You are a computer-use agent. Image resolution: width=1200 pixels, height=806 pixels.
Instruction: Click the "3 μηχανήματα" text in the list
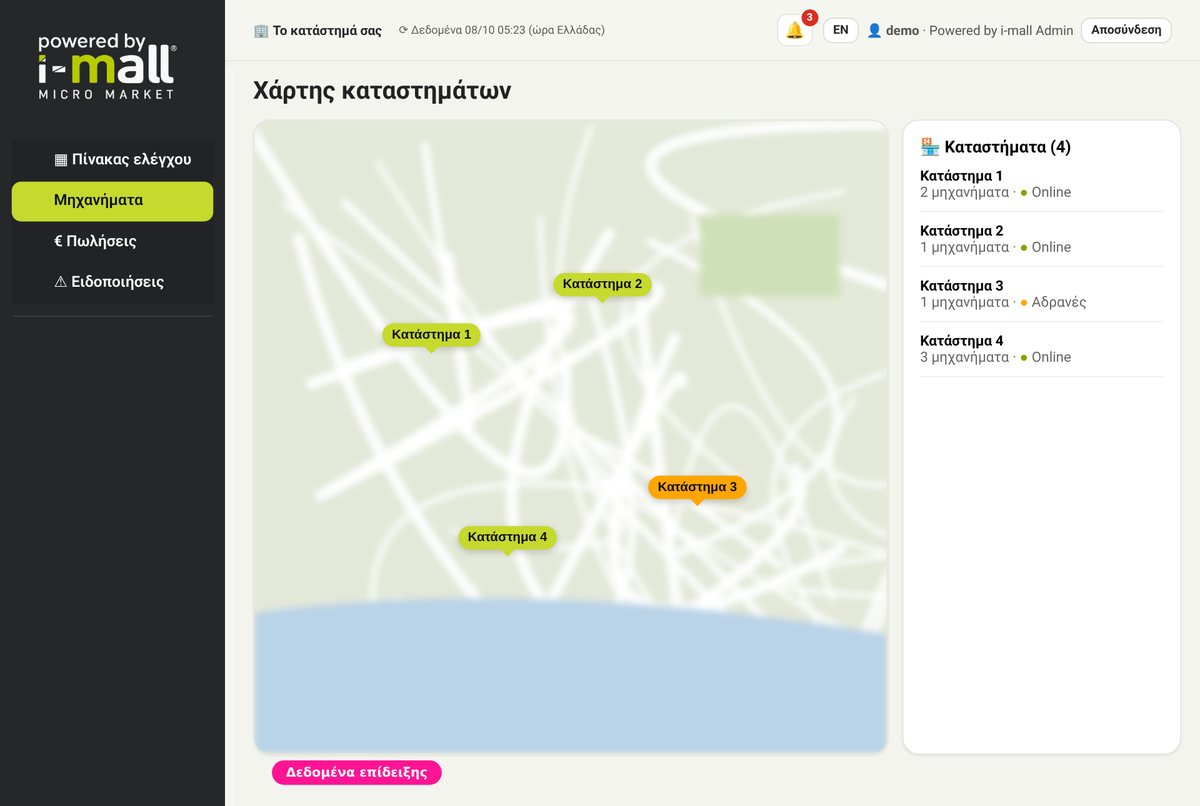[964, 357]
